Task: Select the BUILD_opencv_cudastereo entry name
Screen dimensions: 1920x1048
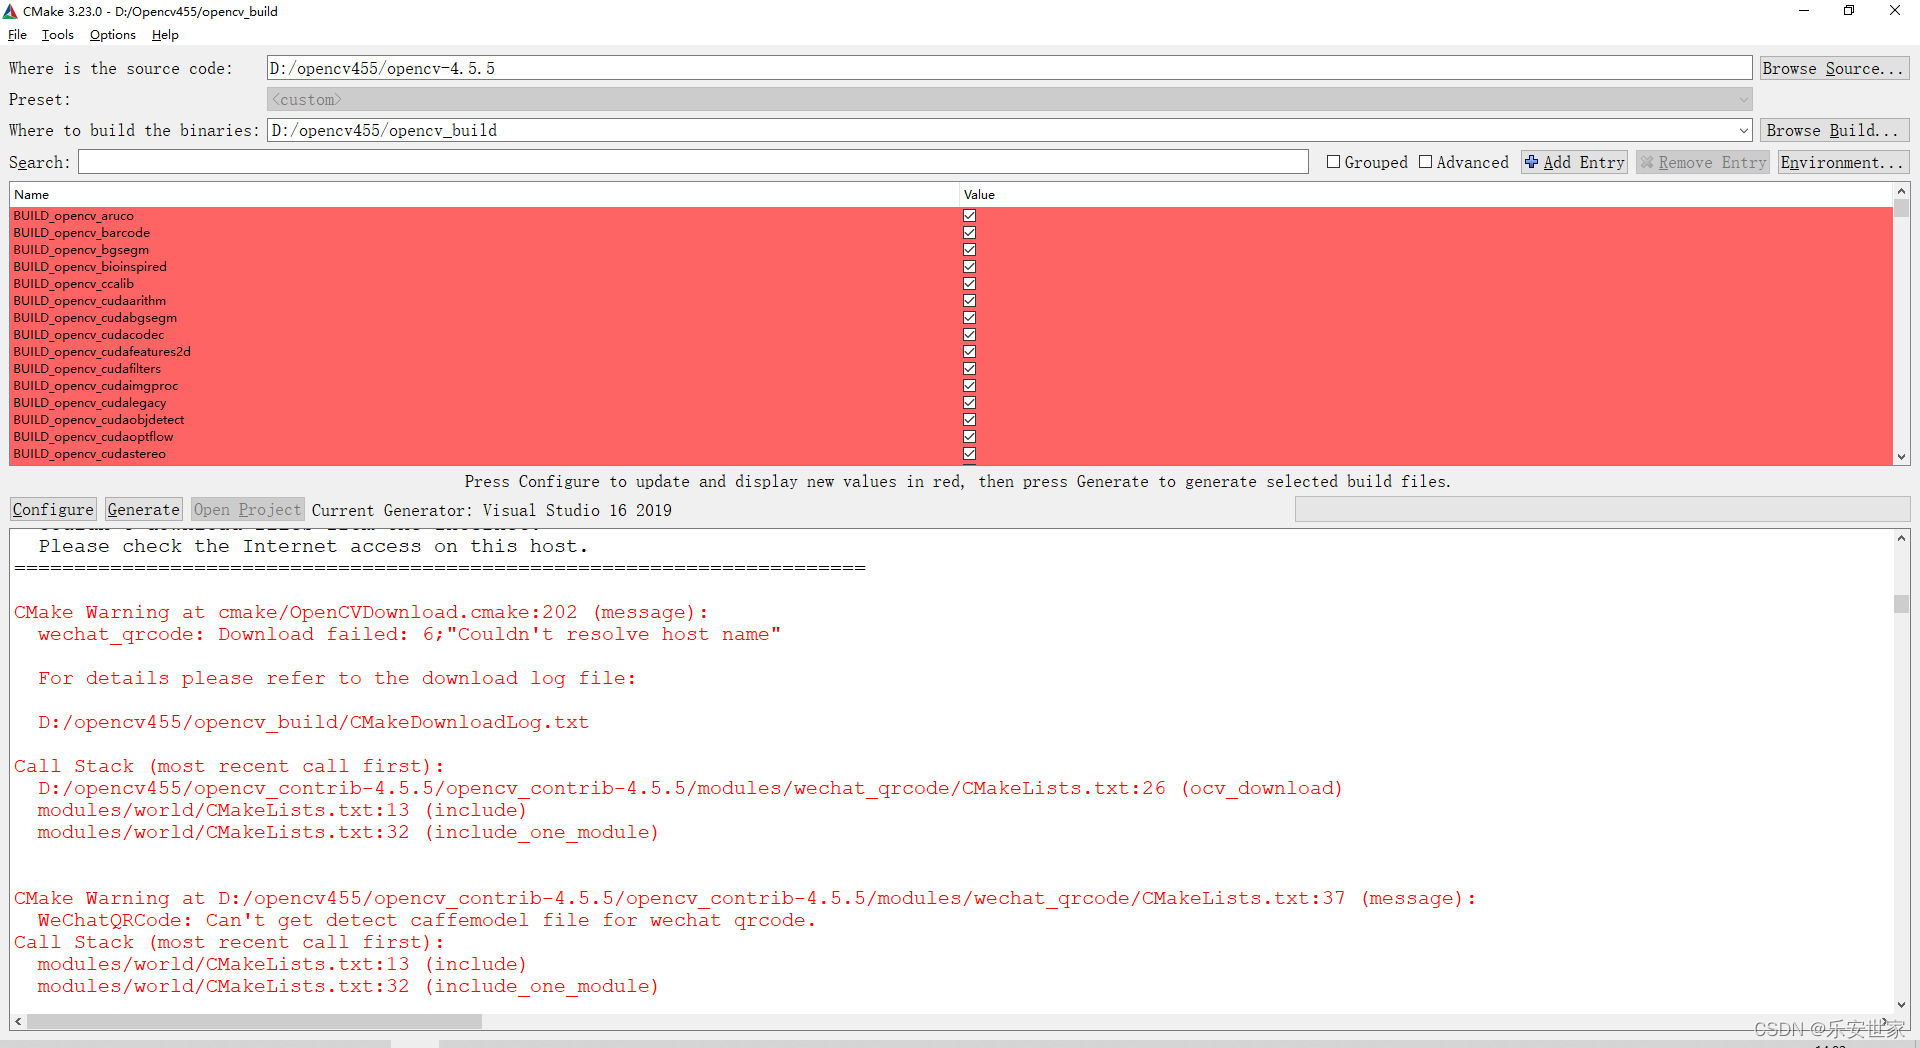Action: click(90, 454)
